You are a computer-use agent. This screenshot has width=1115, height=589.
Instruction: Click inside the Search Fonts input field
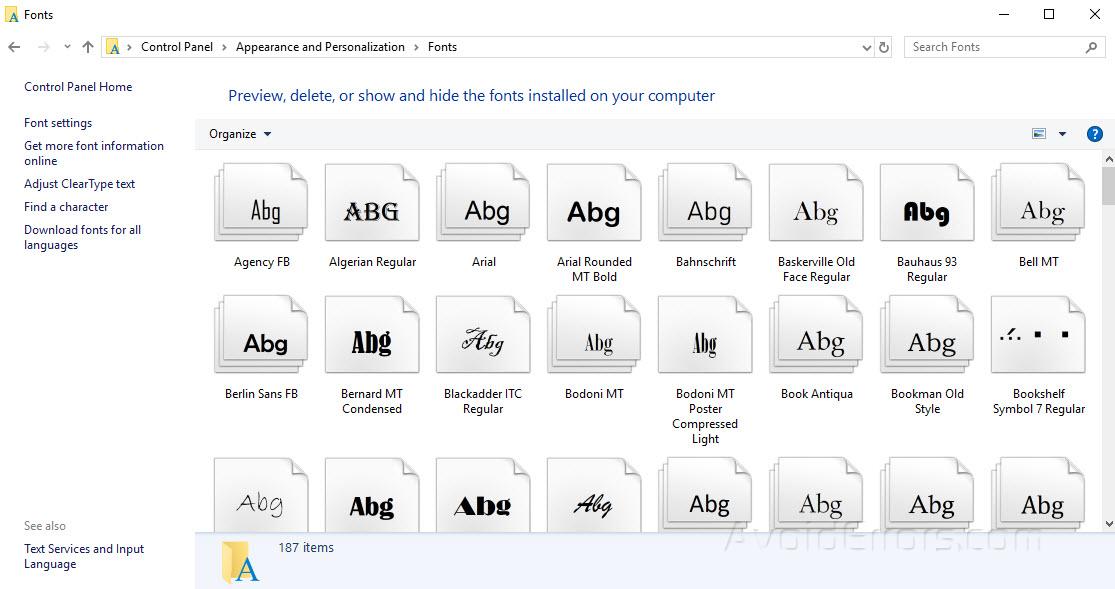[990, 46]
